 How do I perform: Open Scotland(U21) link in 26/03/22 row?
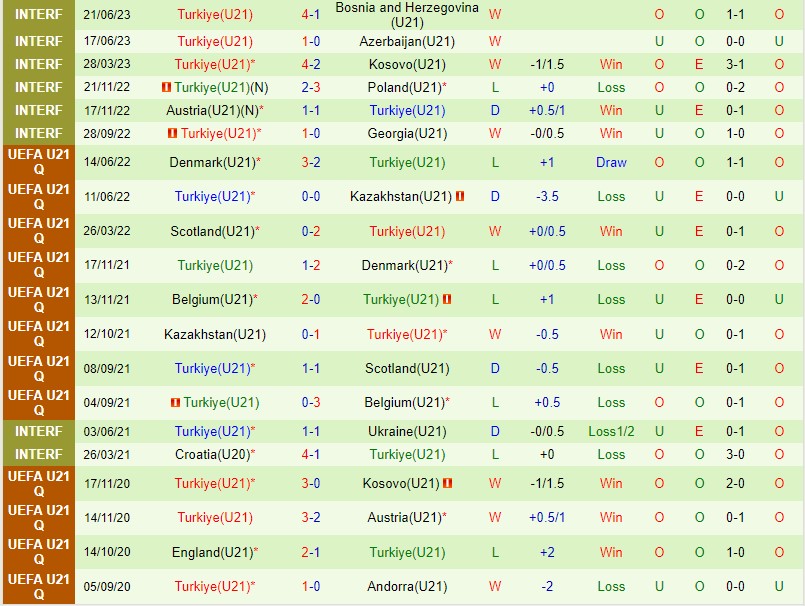click(215, 232)
